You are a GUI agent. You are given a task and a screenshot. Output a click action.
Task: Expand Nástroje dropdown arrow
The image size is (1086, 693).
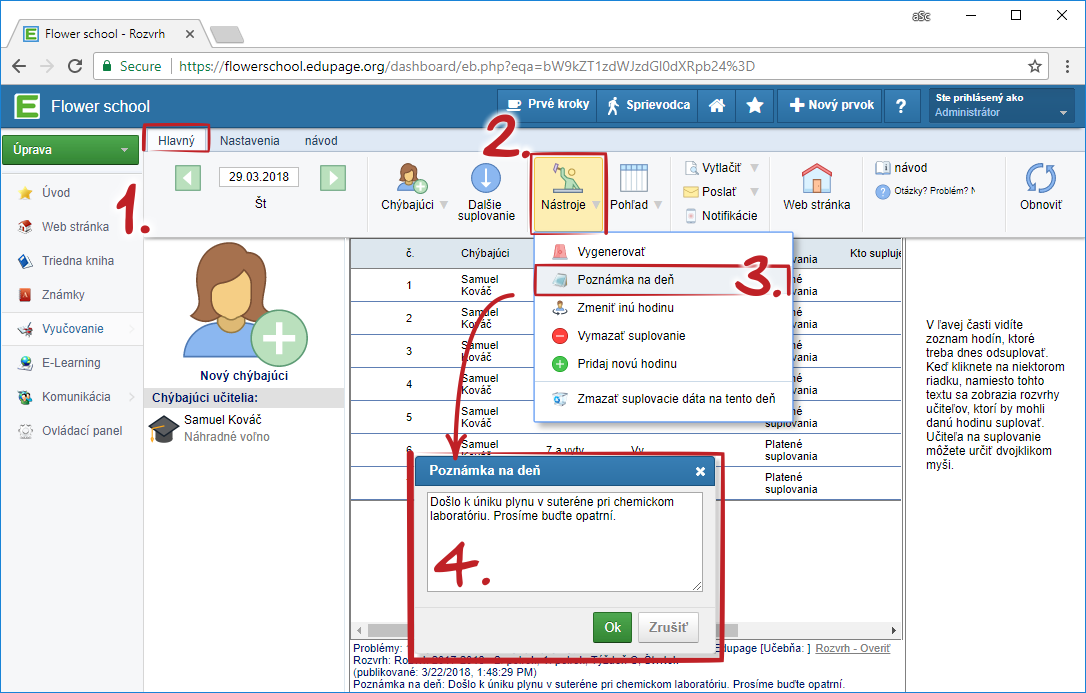tap(596, 205)
